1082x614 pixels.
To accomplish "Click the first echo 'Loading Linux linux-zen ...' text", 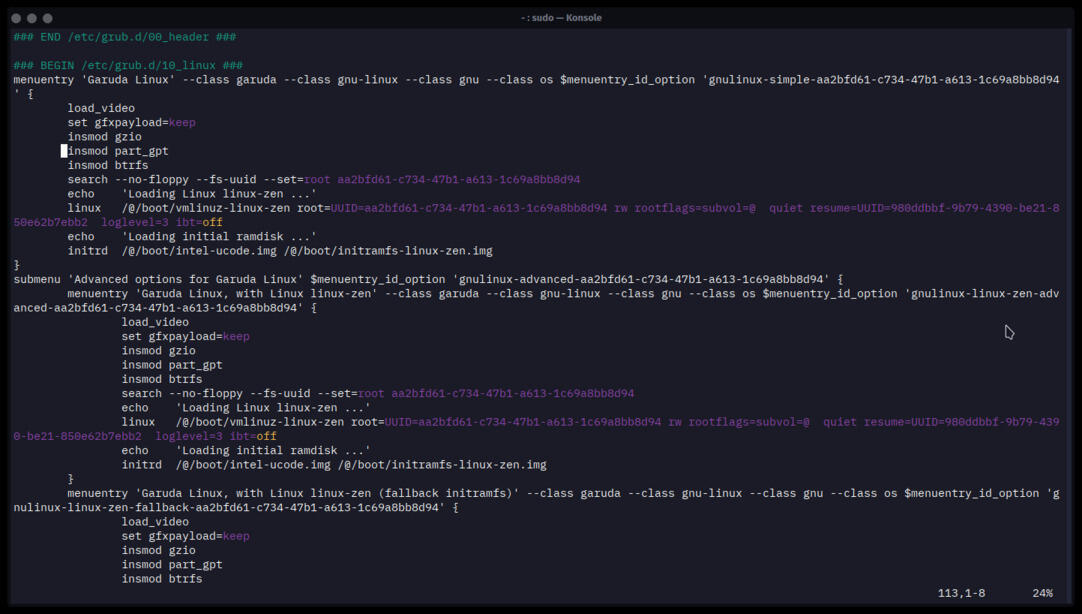I will pos(219,195).
